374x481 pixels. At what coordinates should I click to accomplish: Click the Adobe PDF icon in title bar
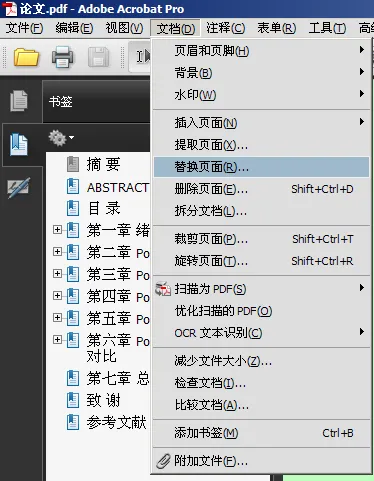(x=10, y=9)
